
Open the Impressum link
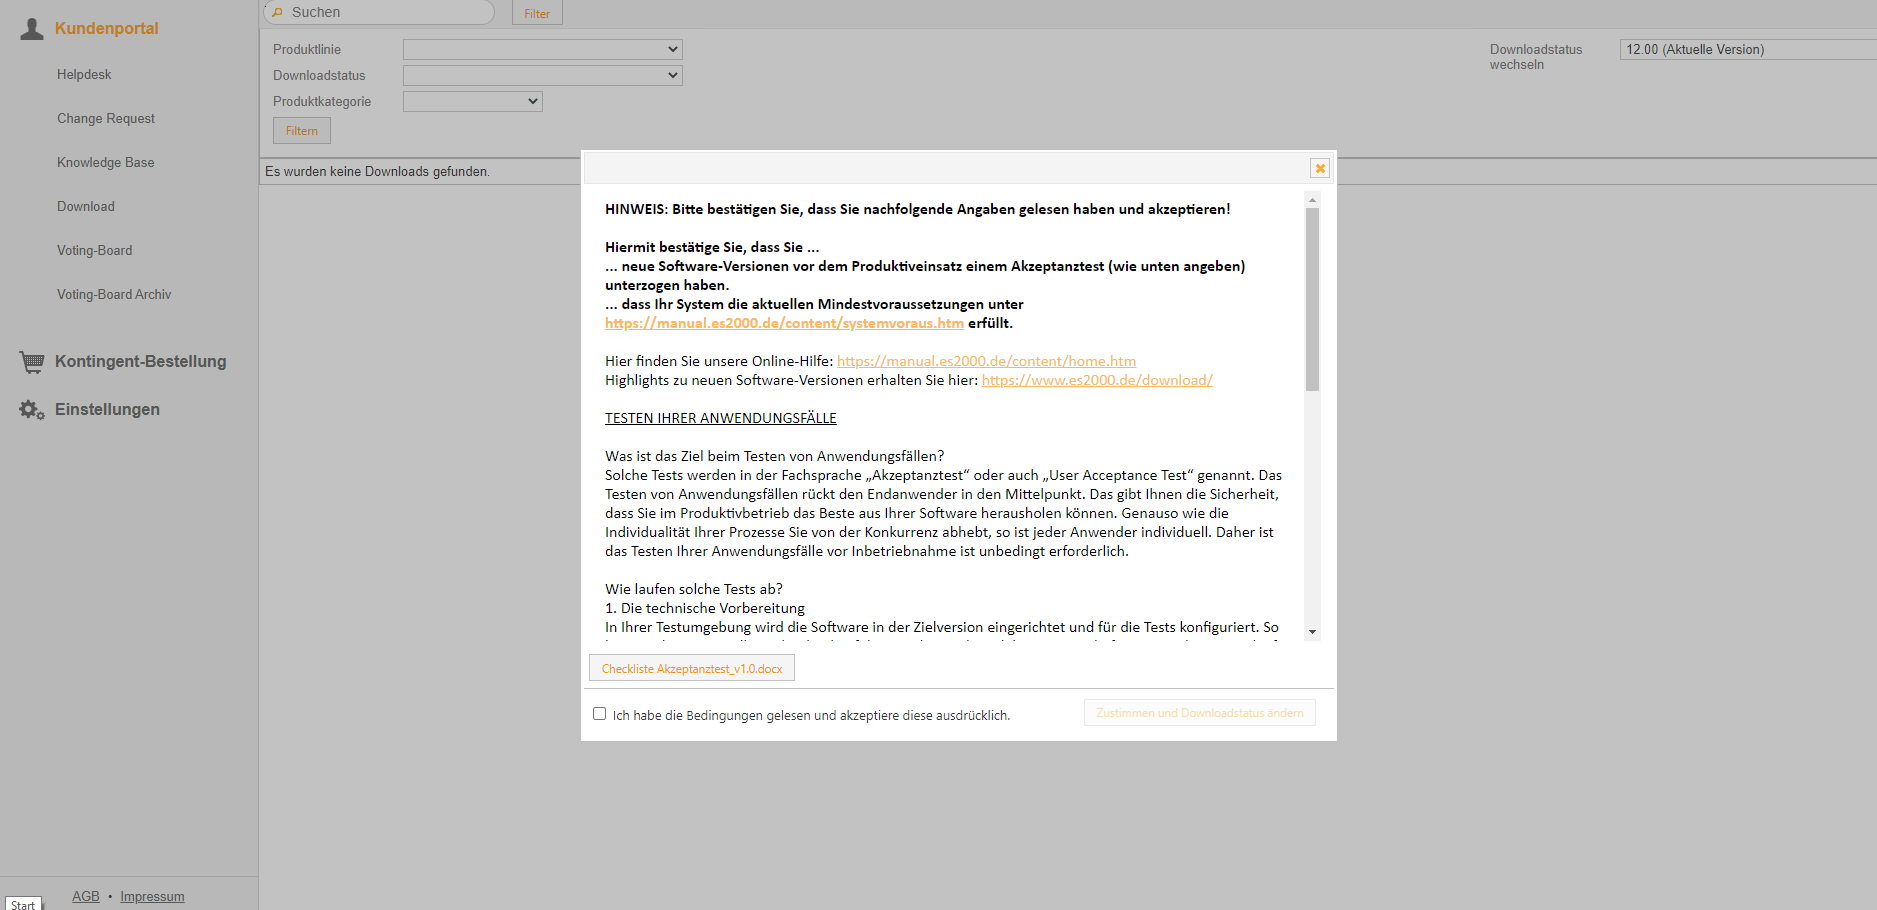tap(152, 897)
